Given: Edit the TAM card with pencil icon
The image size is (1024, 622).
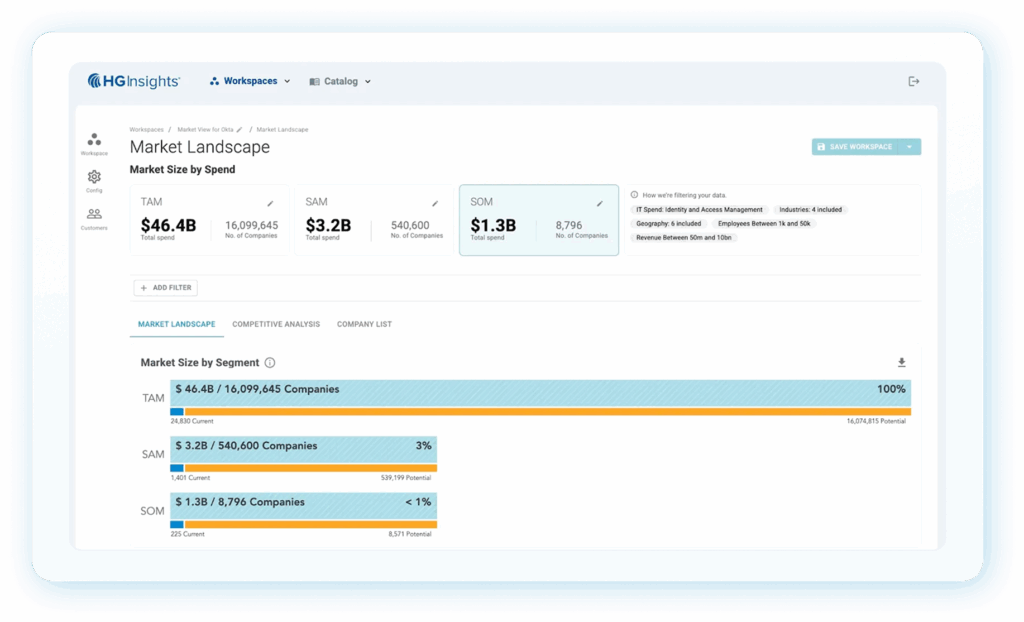Looking at the screenshot, I should coord(270,203).
